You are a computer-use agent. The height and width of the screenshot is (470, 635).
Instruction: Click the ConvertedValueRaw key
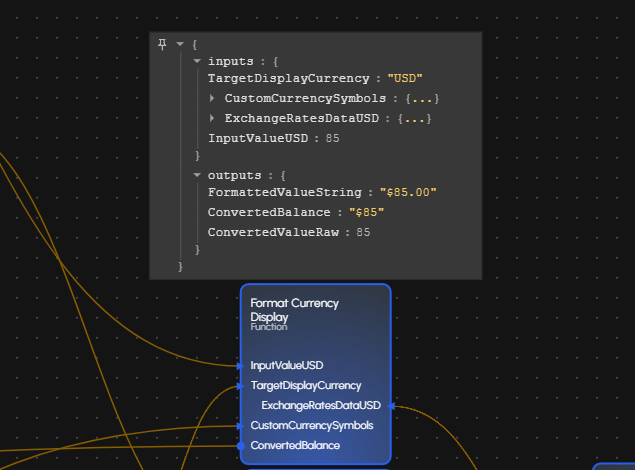(x=273, y=232)
